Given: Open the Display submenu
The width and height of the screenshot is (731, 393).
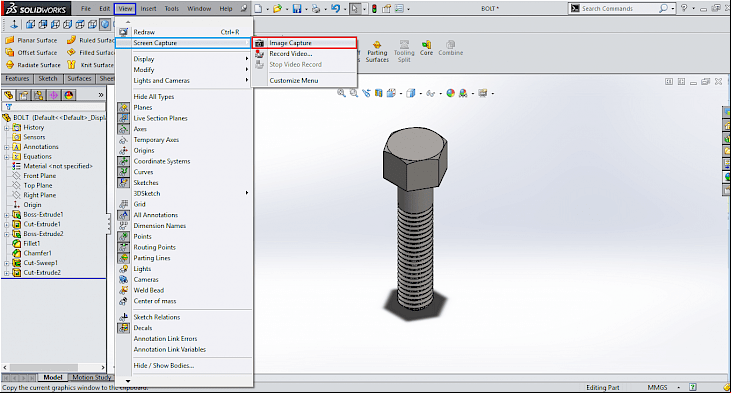Looking at the screenshot, I should pos(184,59).
